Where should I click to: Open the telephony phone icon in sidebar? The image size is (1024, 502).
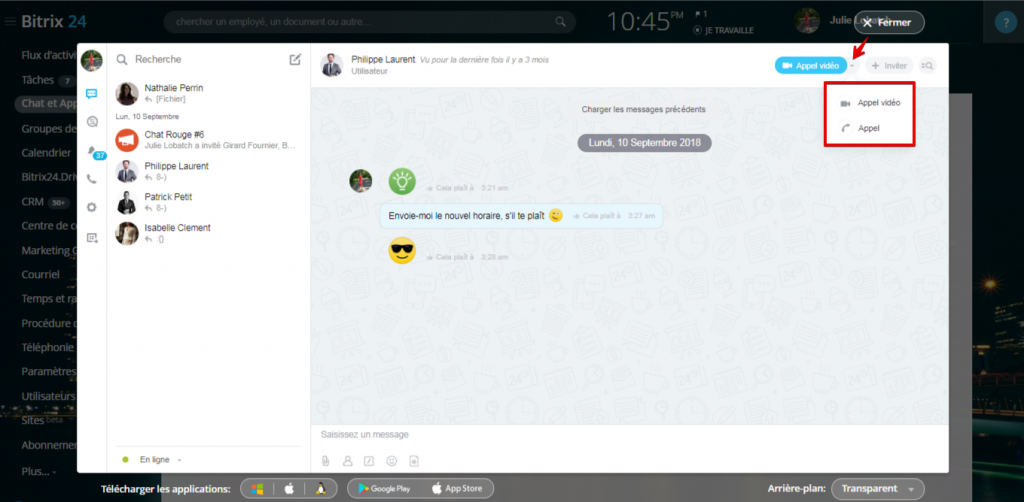[91, 179]
